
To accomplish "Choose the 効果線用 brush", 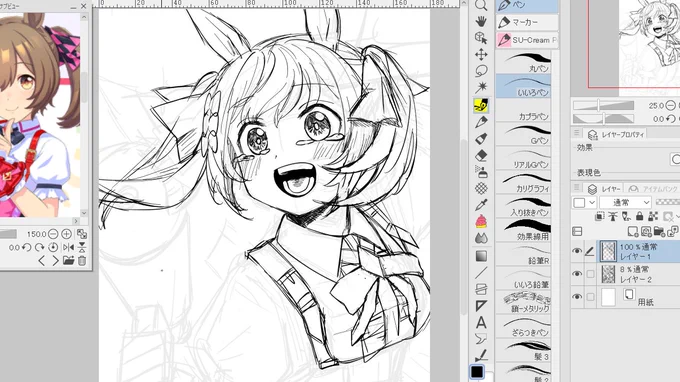I will click(x=523, y=230).
